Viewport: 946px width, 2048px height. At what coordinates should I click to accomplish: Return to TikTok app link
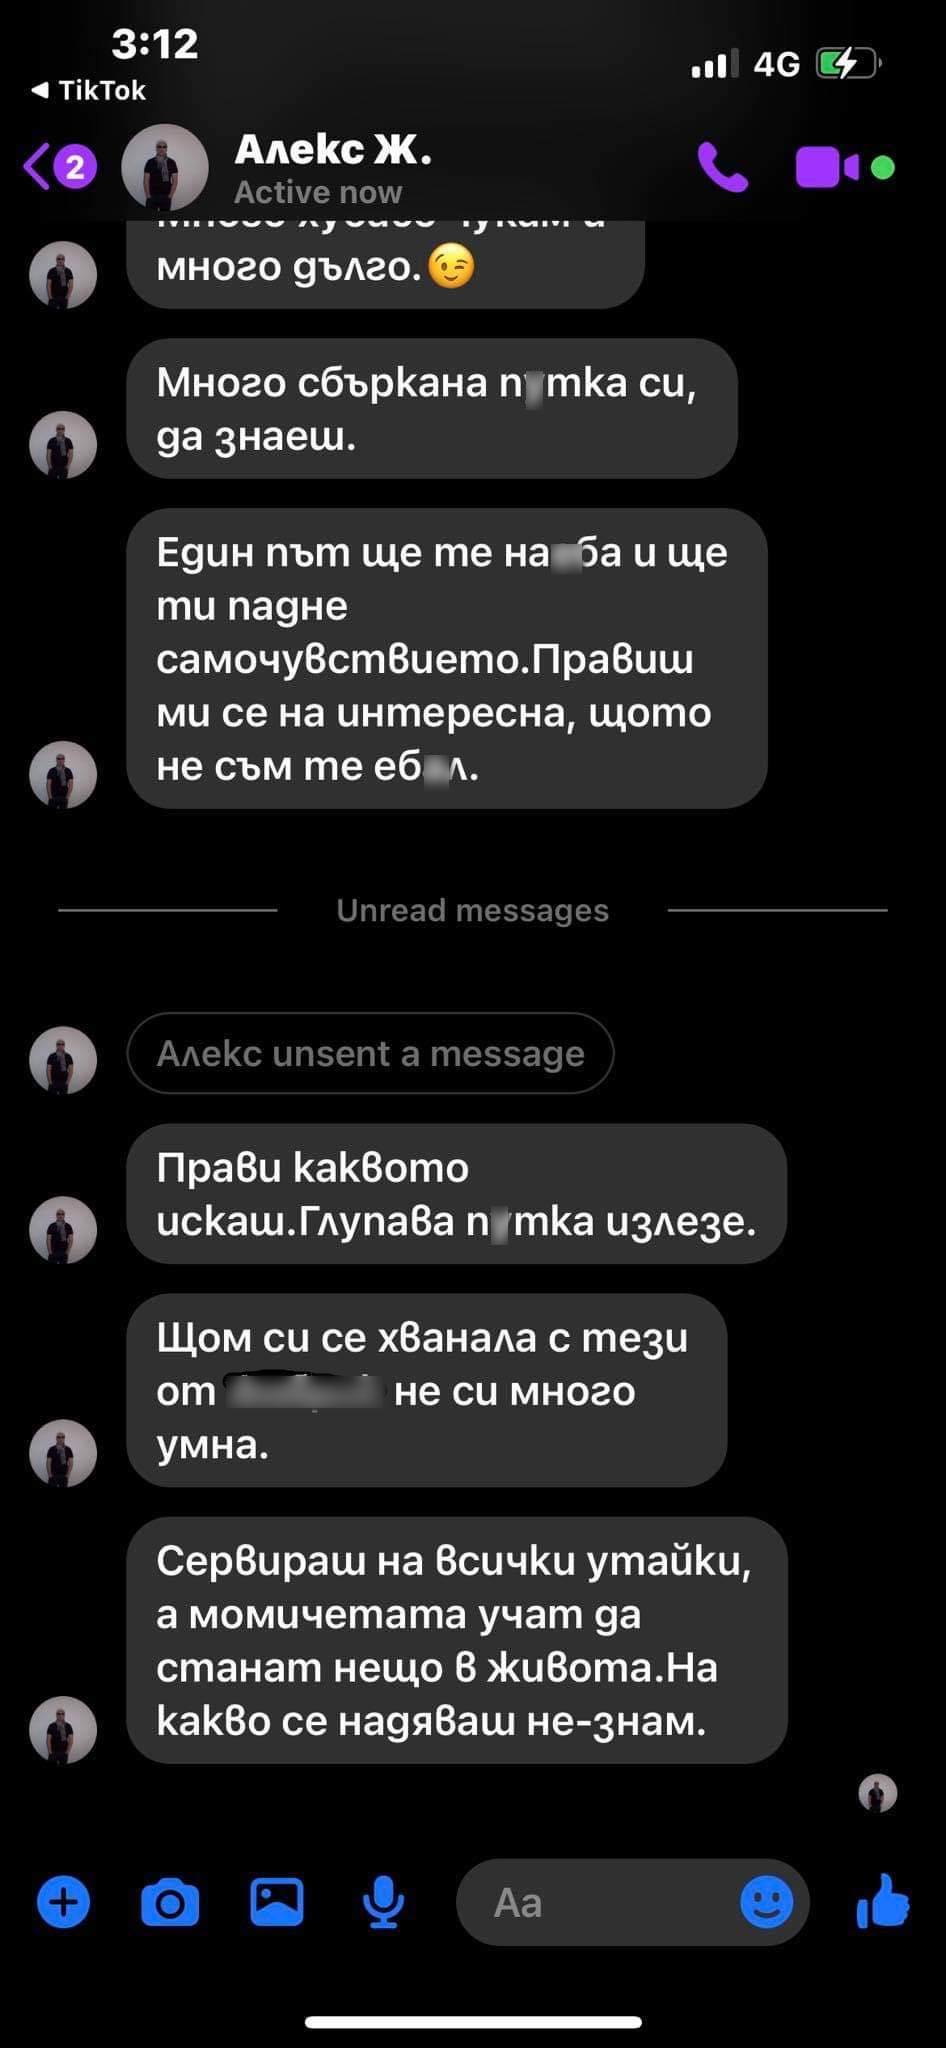(89, 90)
